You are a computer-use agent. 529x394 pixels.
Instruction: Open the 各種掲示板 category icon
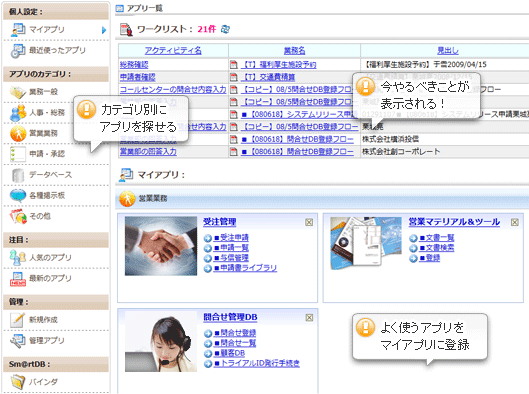(x=18, y=196)
